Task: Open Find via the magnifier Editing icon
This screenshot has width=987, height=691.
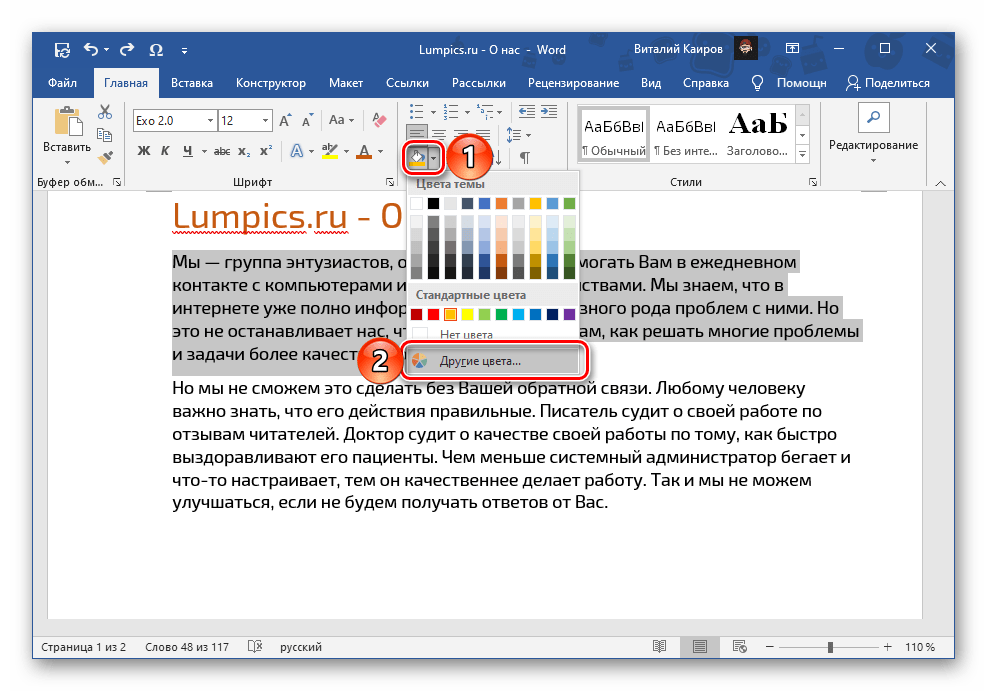Action: 873,118
